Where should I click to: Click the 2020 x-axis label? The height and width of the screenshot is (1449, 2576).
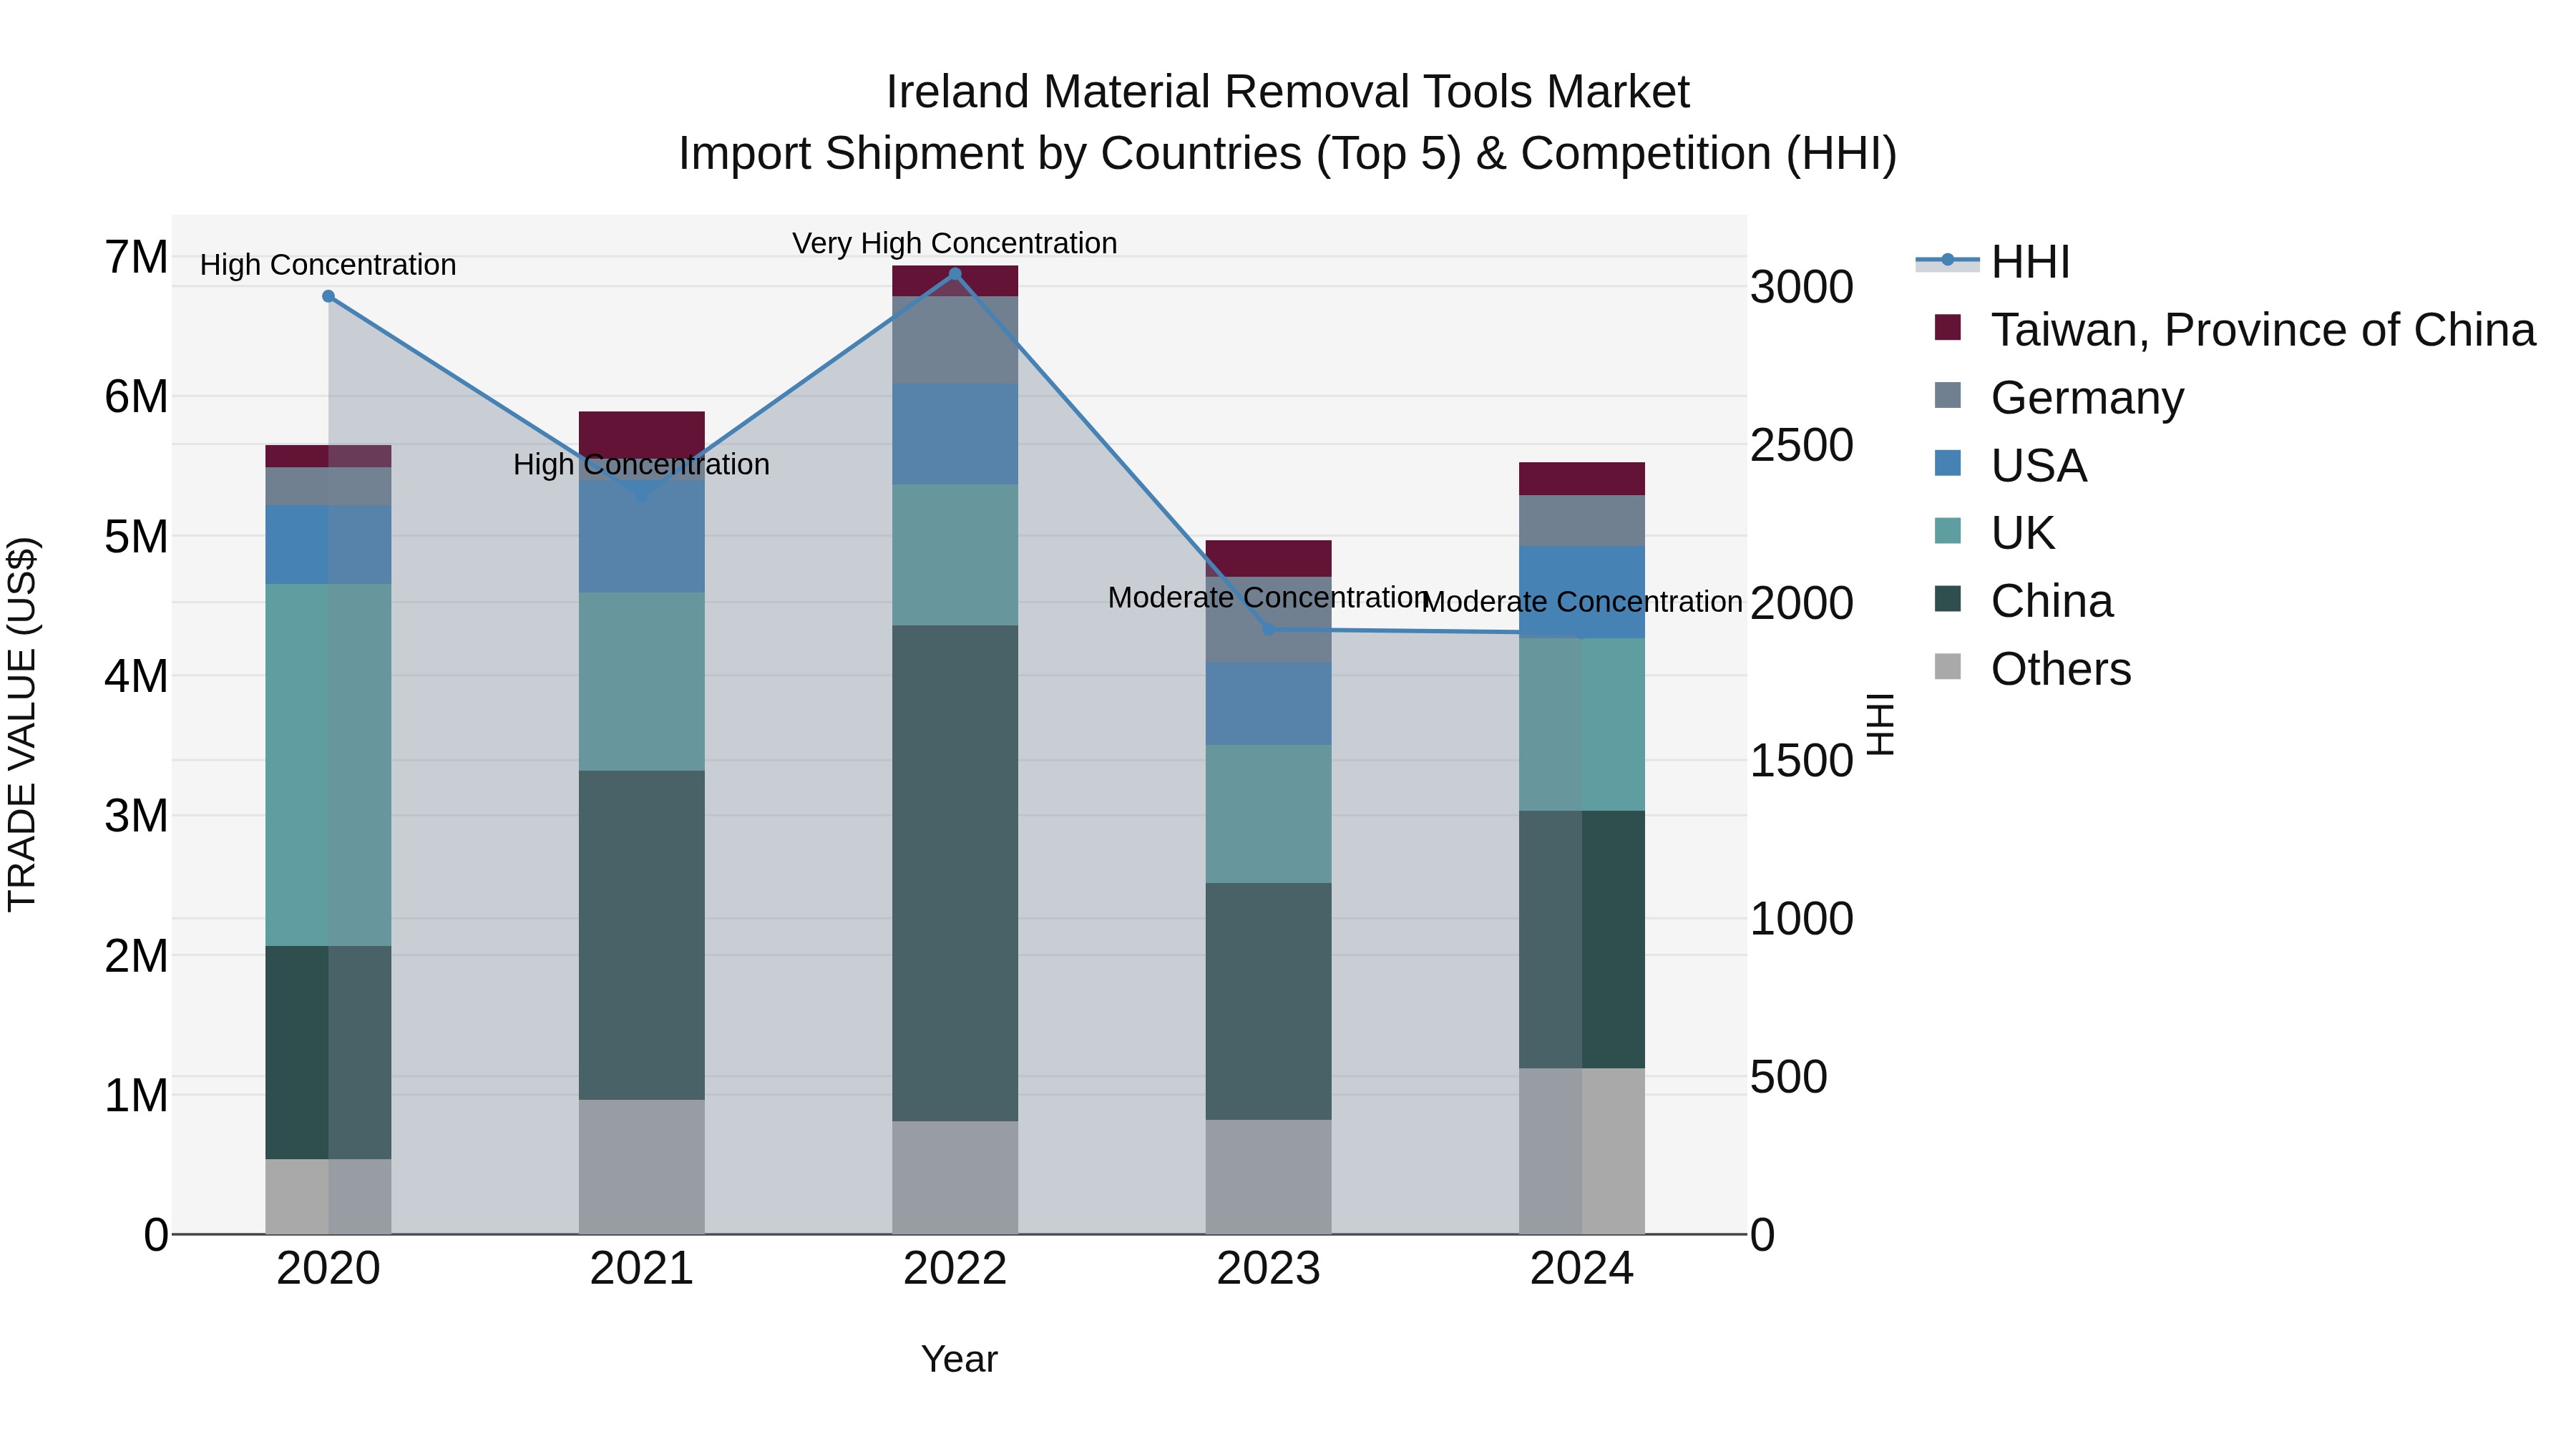click(x=328, y=1269)
